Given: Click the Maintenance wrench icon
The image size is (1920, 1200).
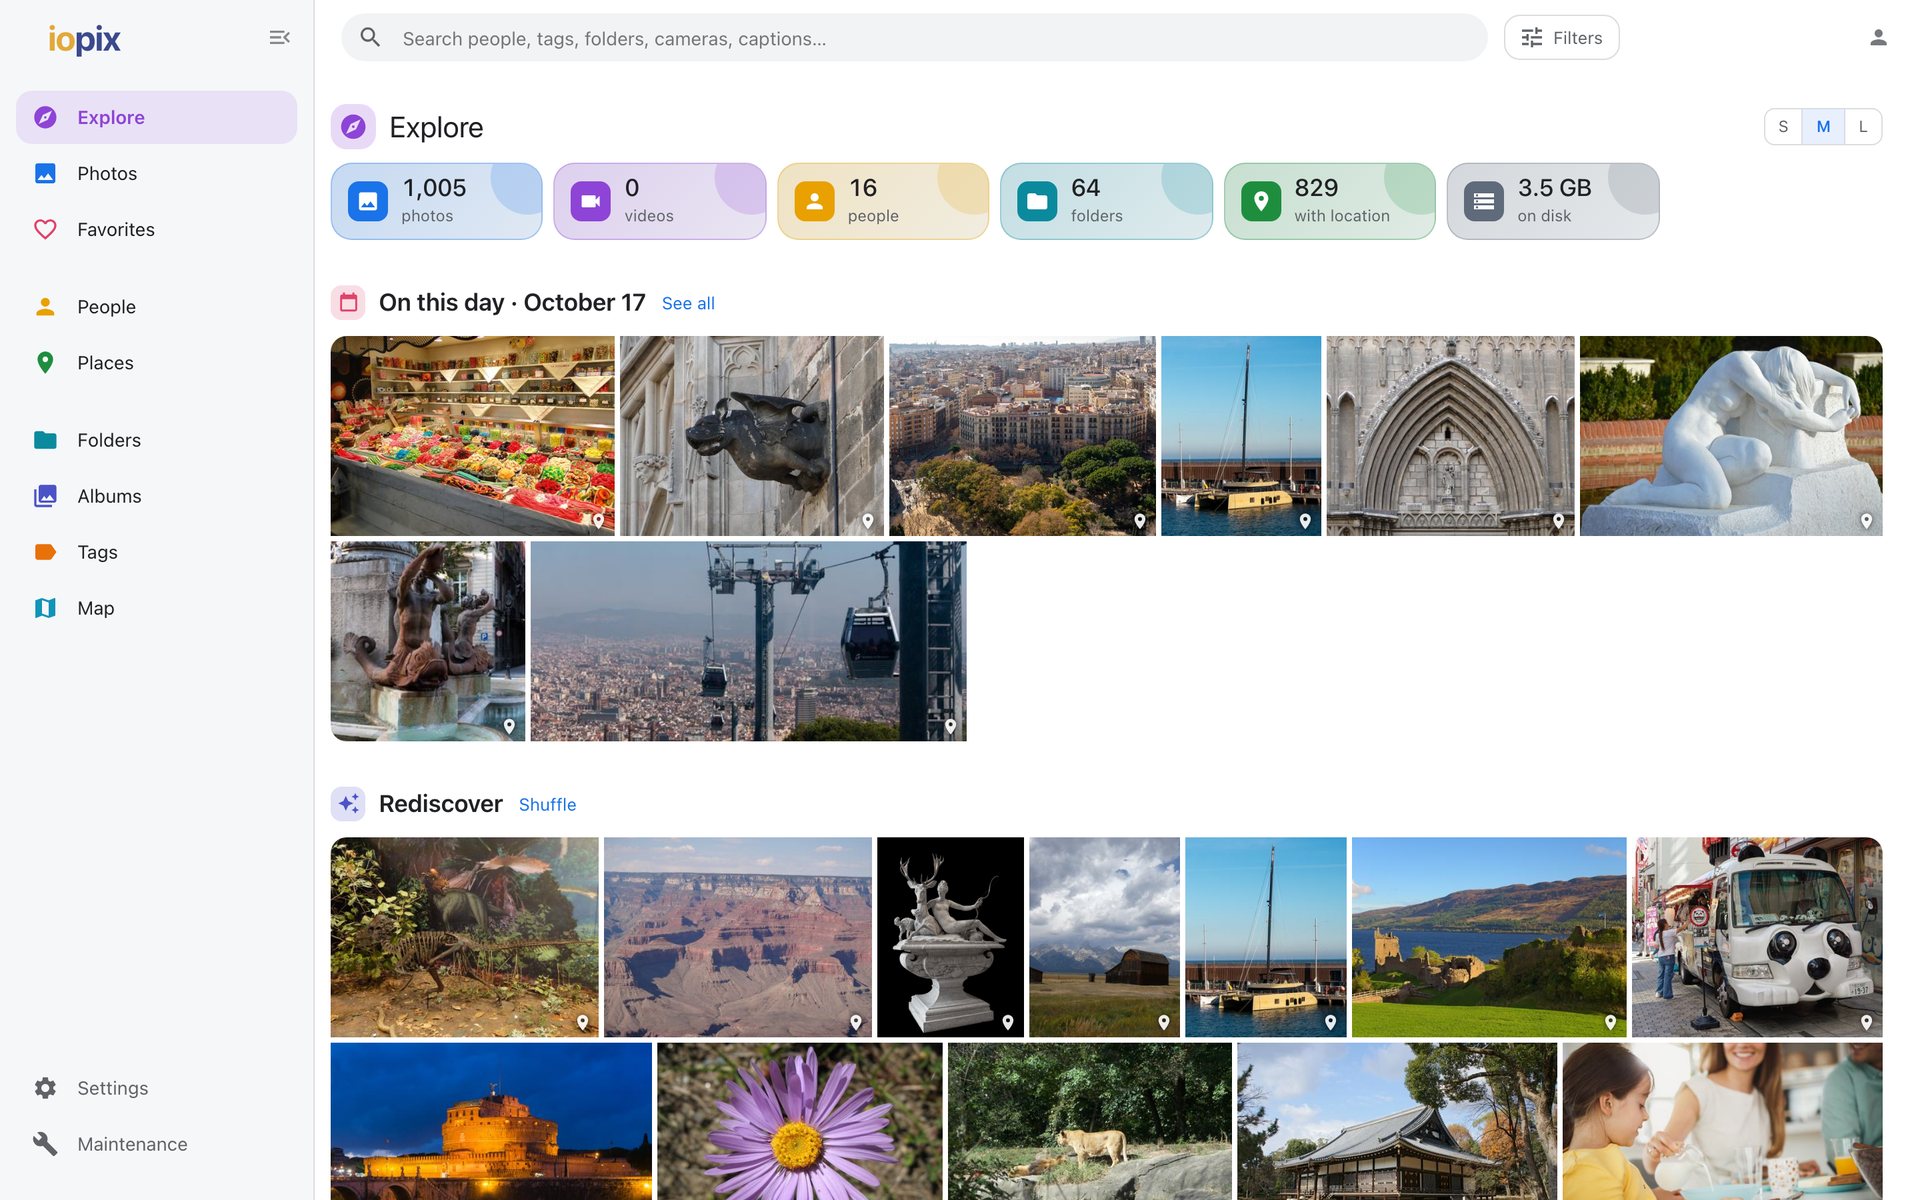Looking at the screenshot, I should tap(45, 1144).
